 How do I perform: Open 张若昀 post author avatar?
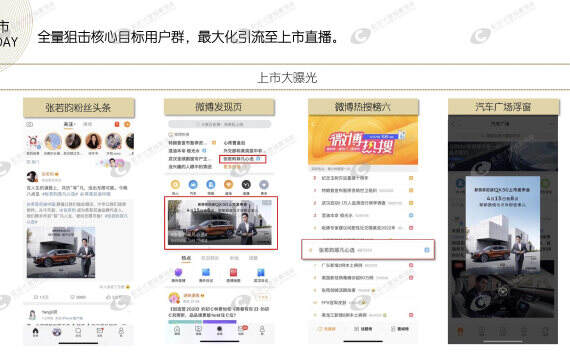pyautogui.click(x=32, y=177)
